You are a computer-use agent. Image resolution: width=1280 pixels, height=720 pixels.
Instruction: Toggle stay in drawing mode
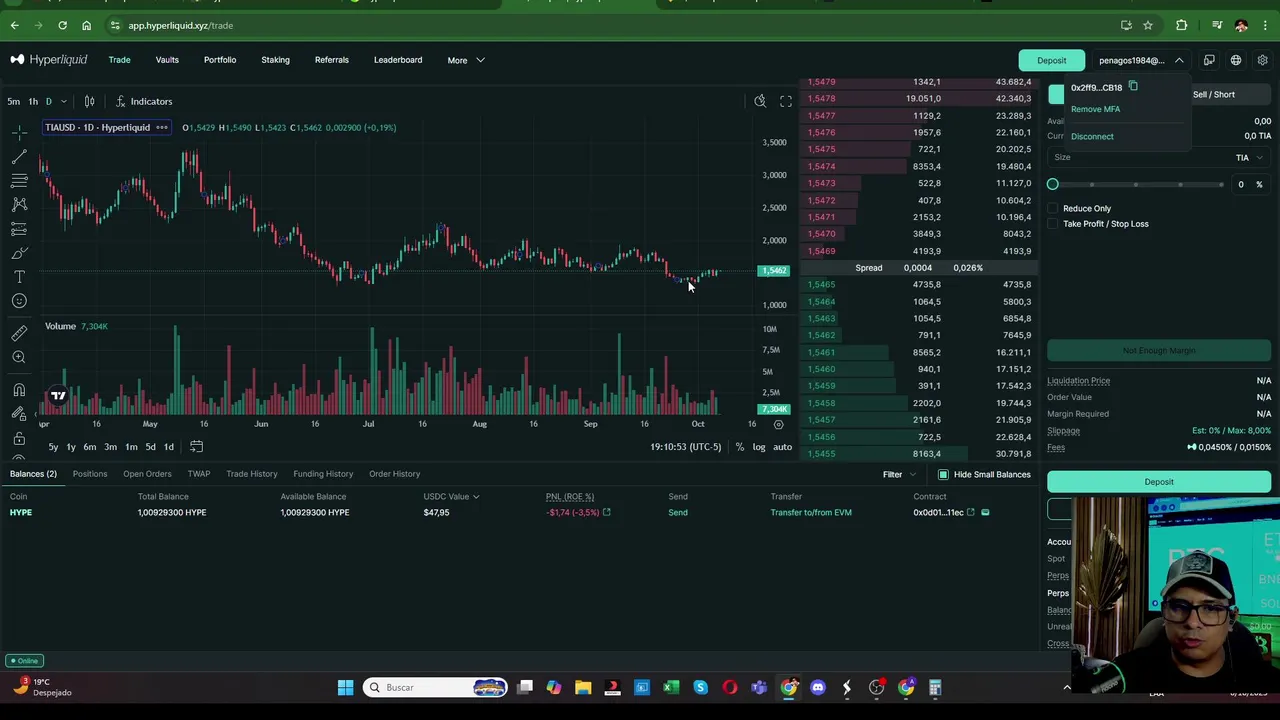coord(19,414)
